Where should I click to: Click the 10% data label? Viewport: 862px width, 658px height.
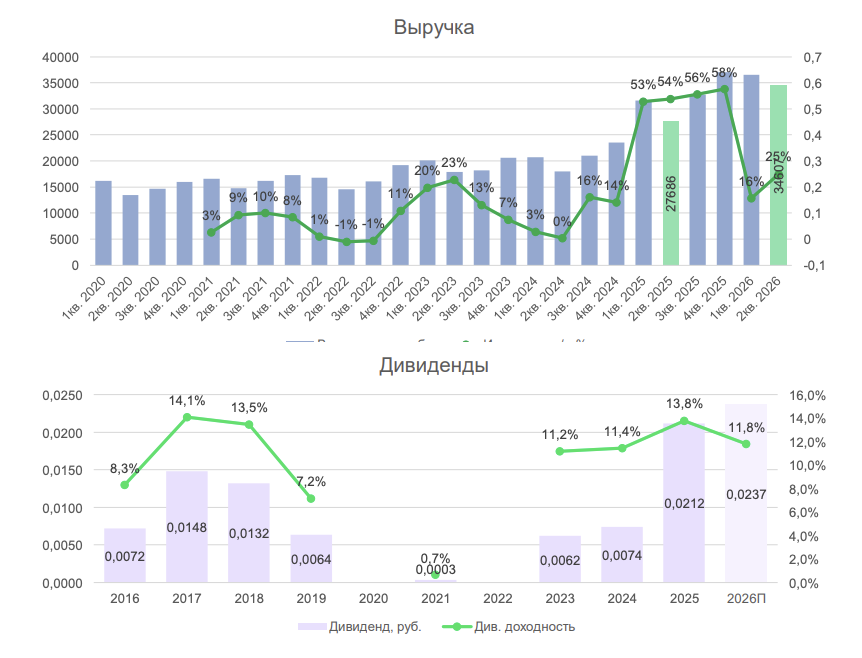265,196
